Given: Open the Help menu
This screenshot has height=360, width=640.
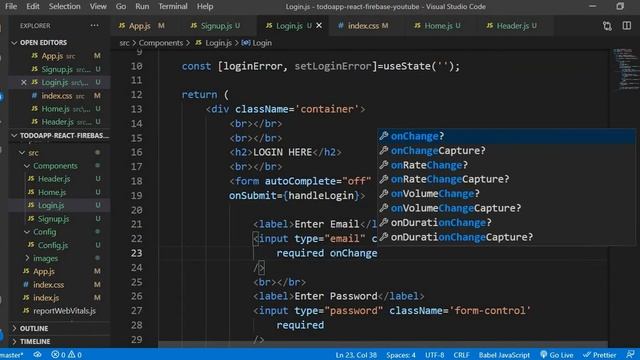Looking at the screenshot, I should tap(205, 7).
